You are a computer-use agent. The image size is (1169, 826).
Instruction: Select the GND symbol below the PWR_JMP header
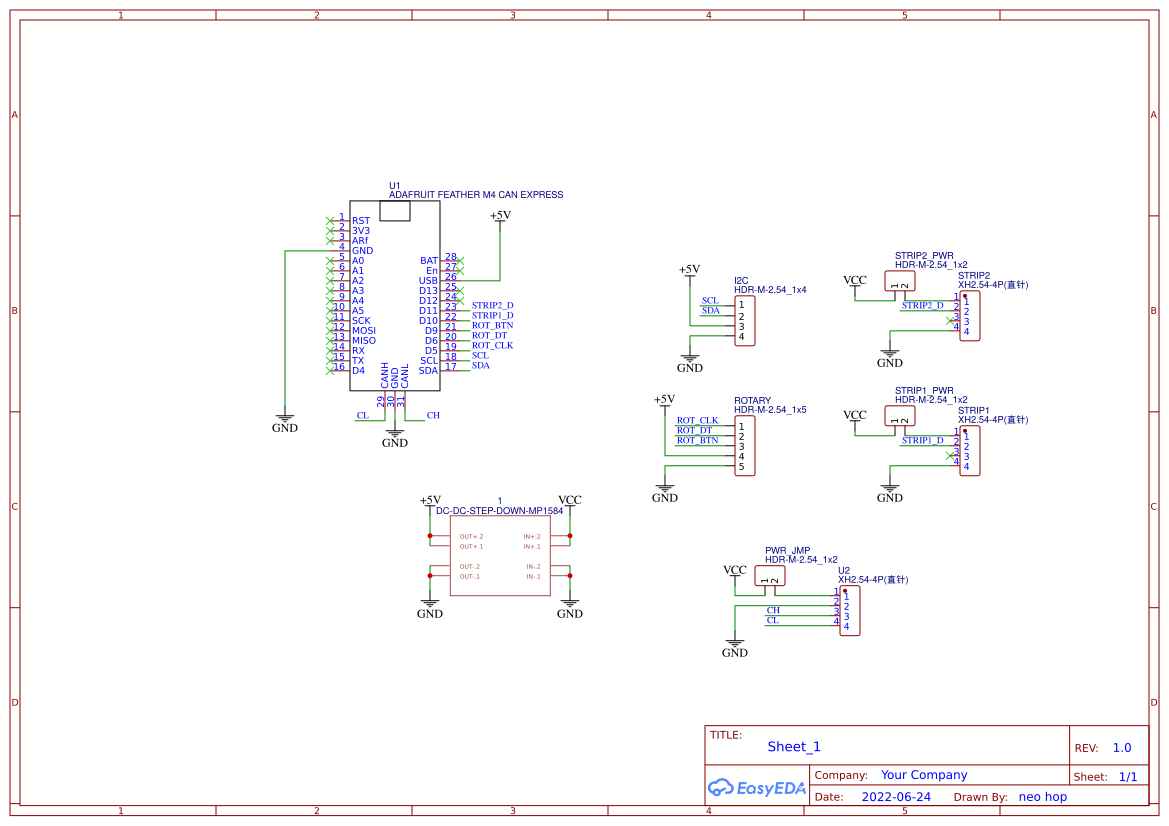tap(735, 644)
